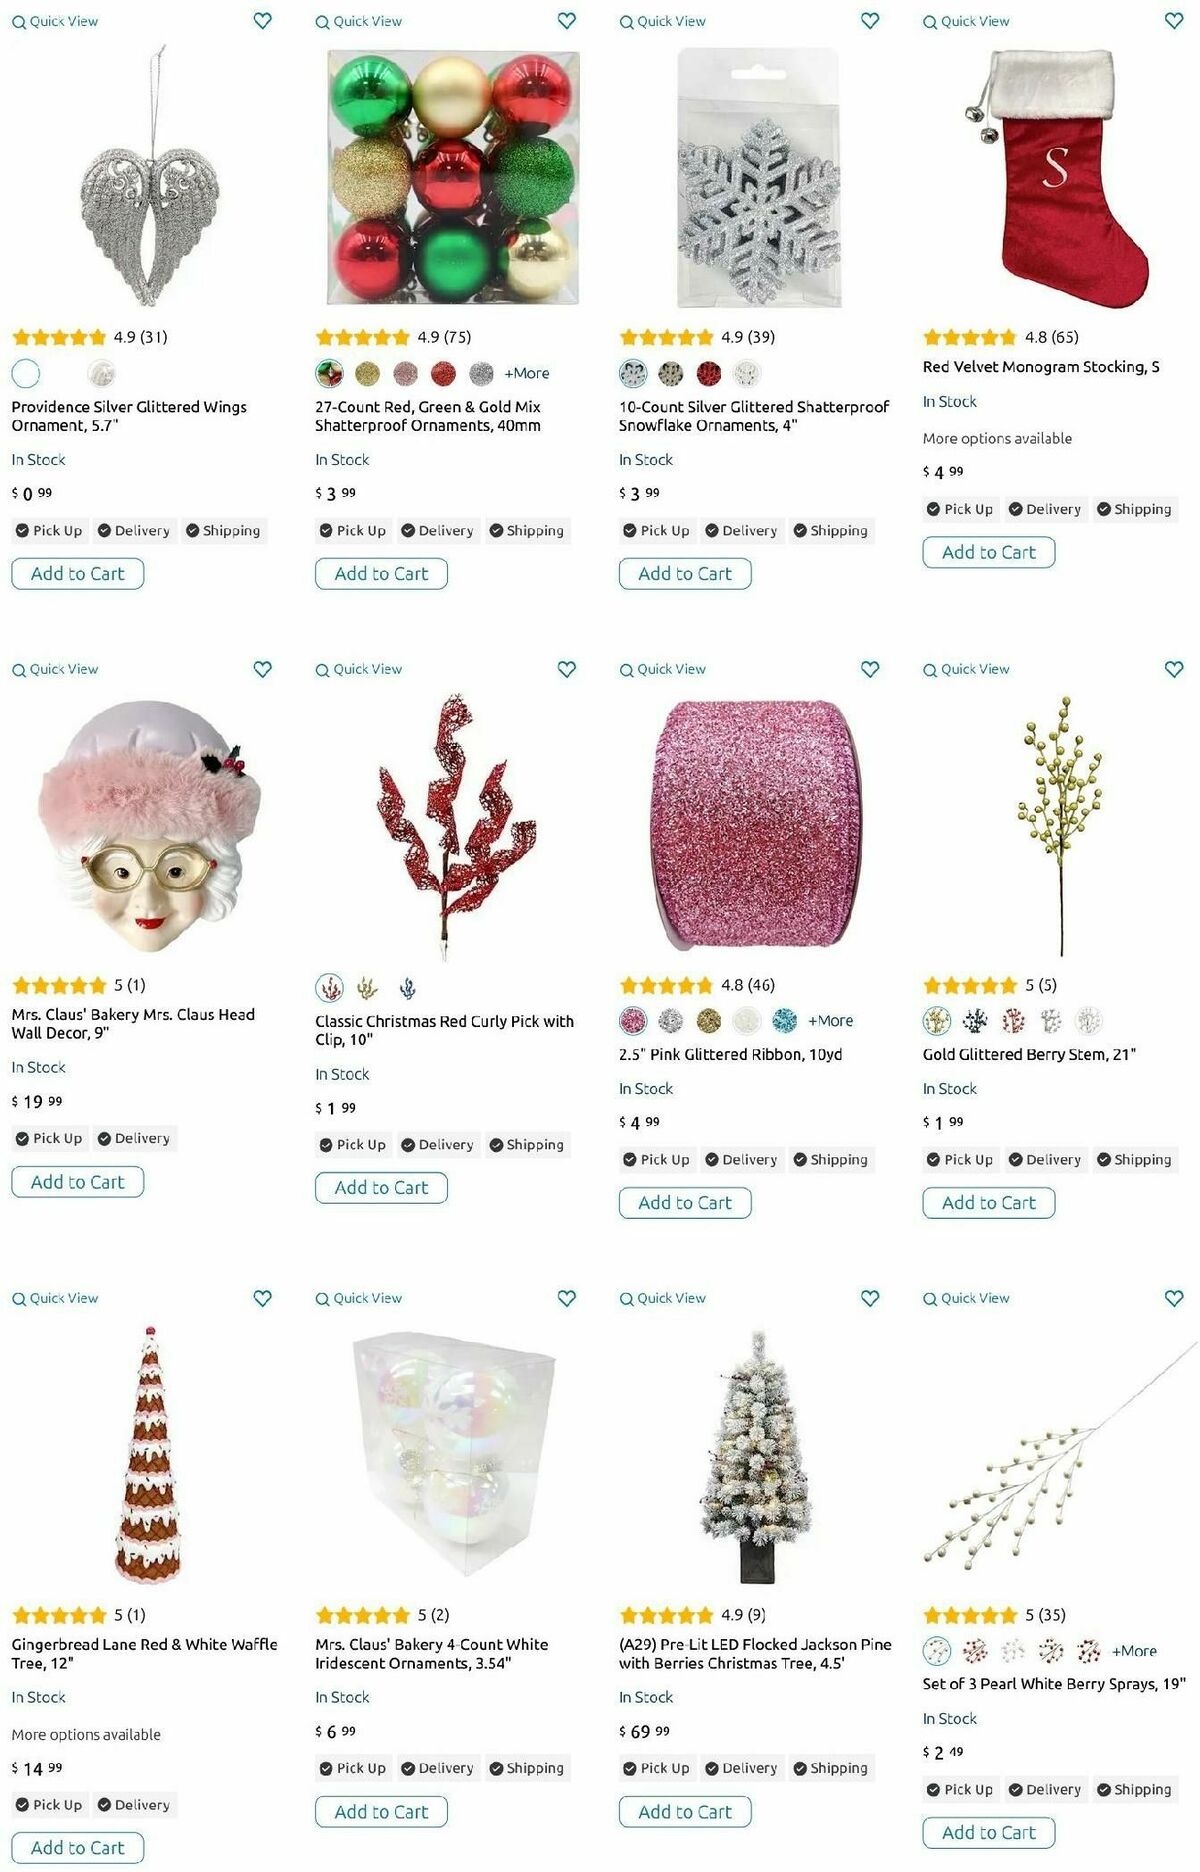Open Quick View for Pearl White Berry Sprays
The height and width of the screenshot is (1872, 1200).
(x=966, y=1298)
